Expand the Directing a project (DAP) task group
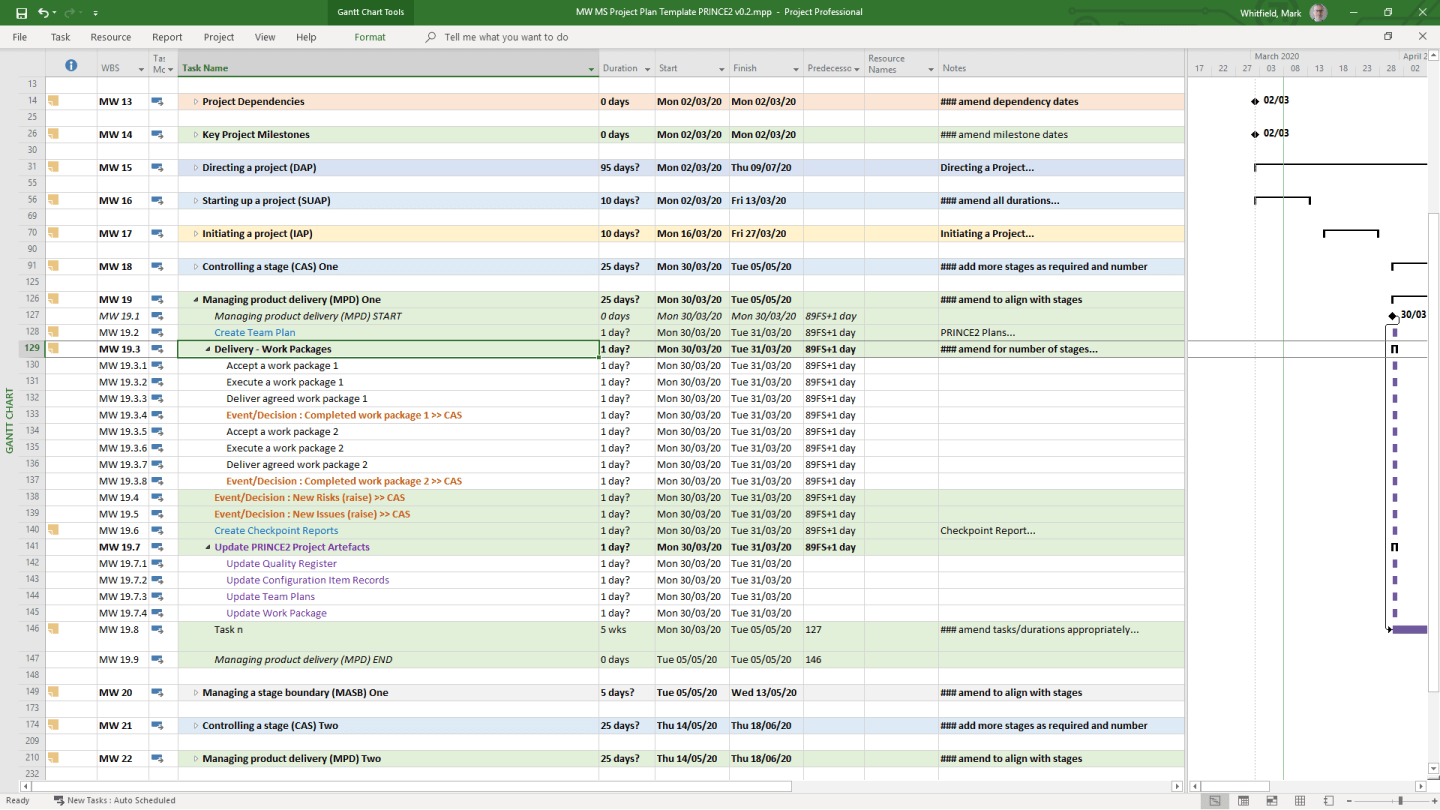This screenshot has width=1440, height=810. [x=197, y=167]
